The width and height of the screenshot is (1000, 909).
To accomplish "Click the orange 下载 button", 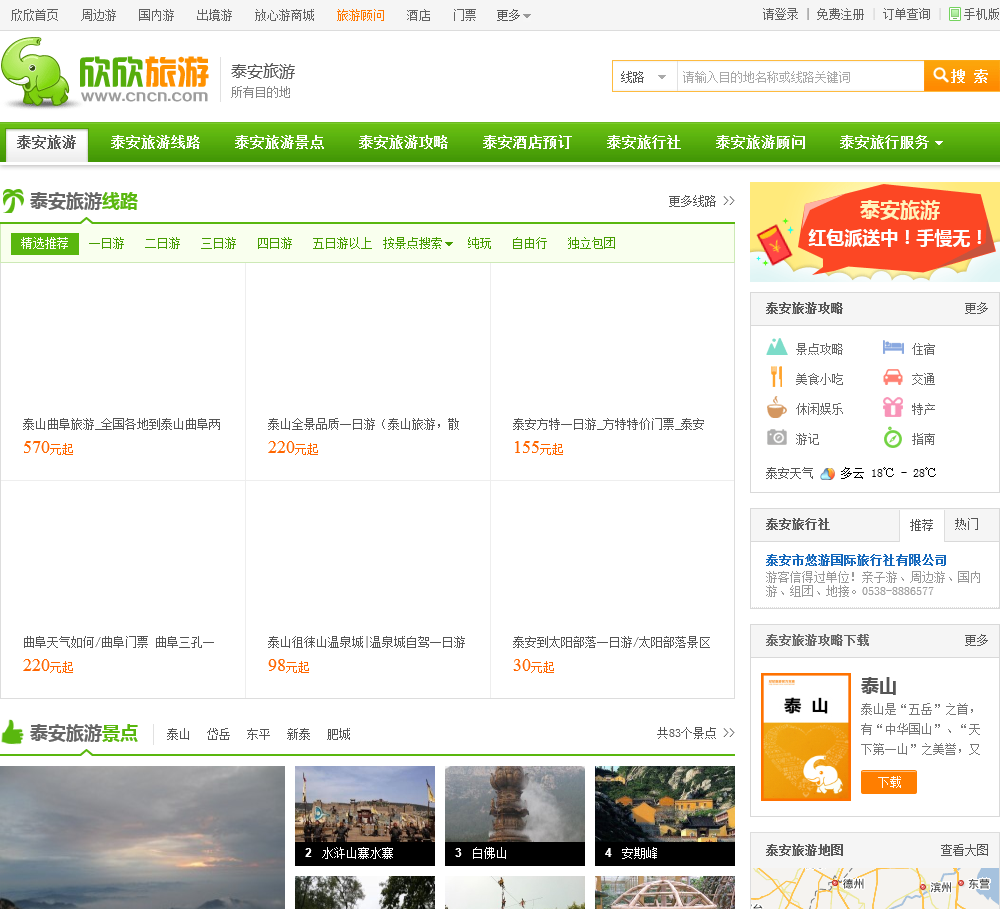I will [889, 782].
